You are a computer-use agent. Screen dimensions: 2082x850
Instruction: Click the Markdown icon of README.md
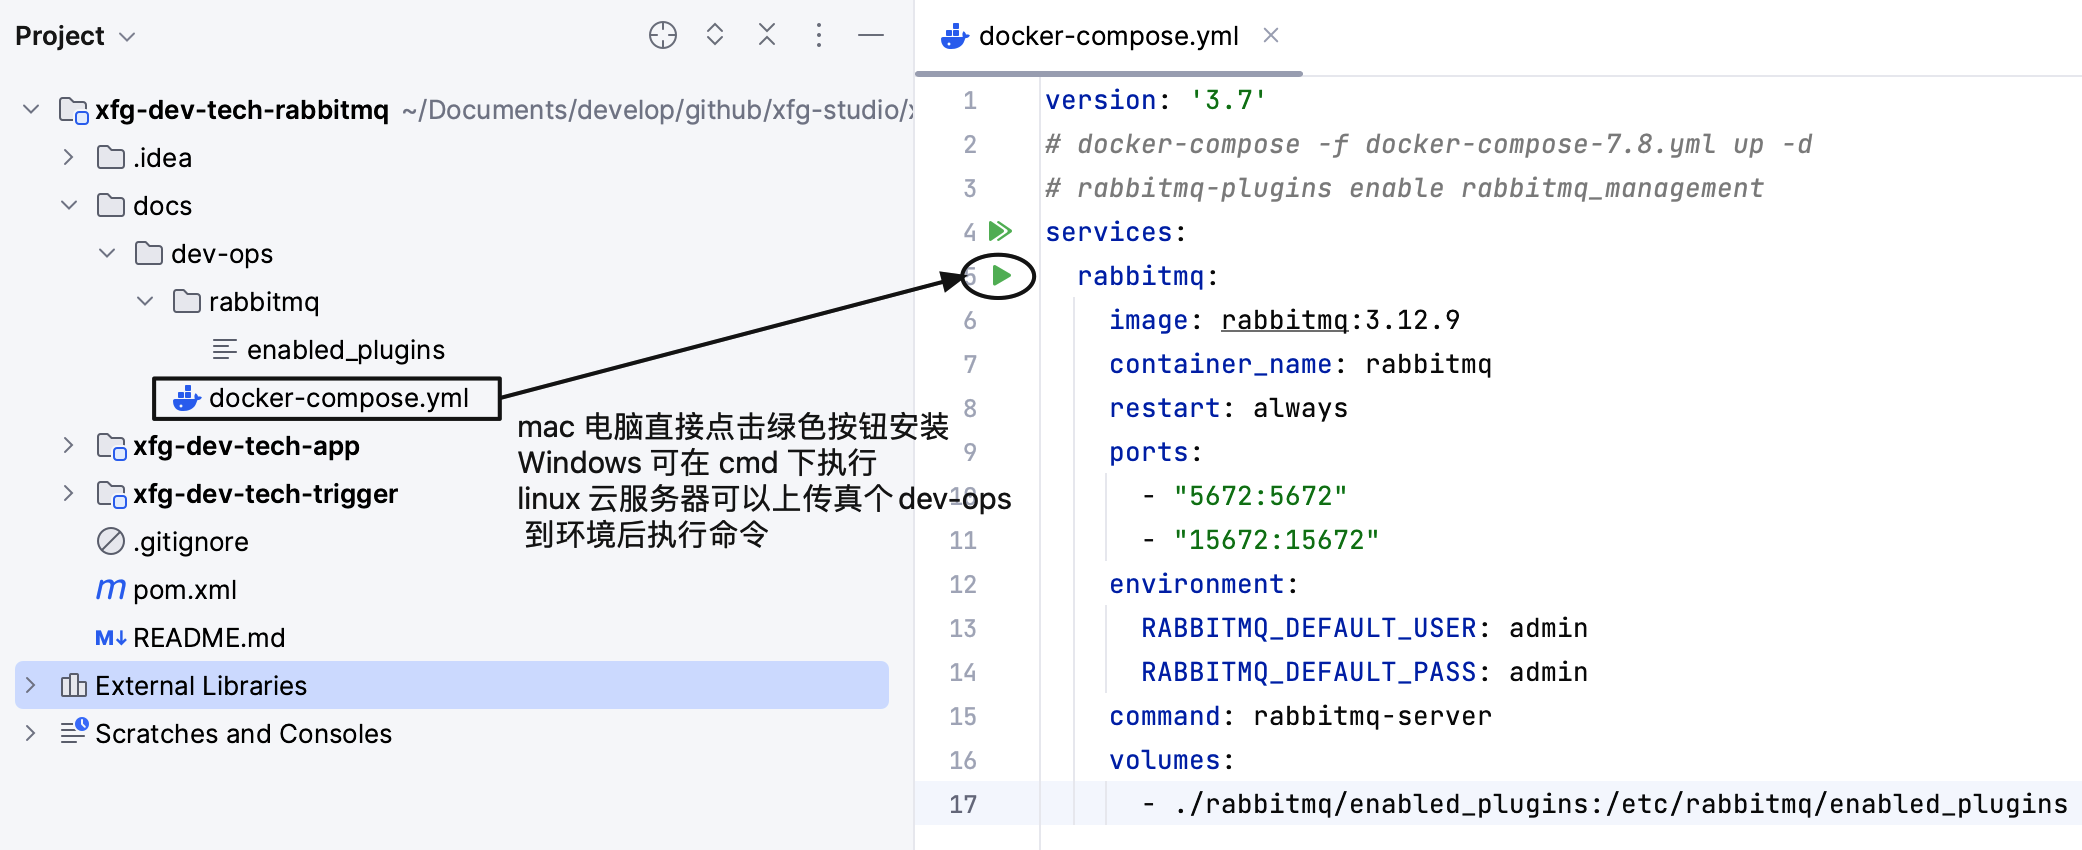click(111, 637)
